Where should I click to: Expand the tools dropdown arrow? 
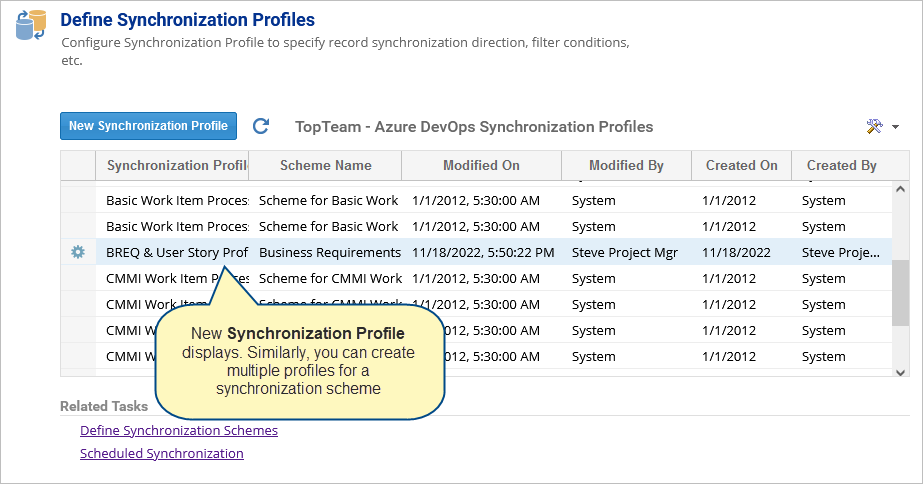click(895, 127)
